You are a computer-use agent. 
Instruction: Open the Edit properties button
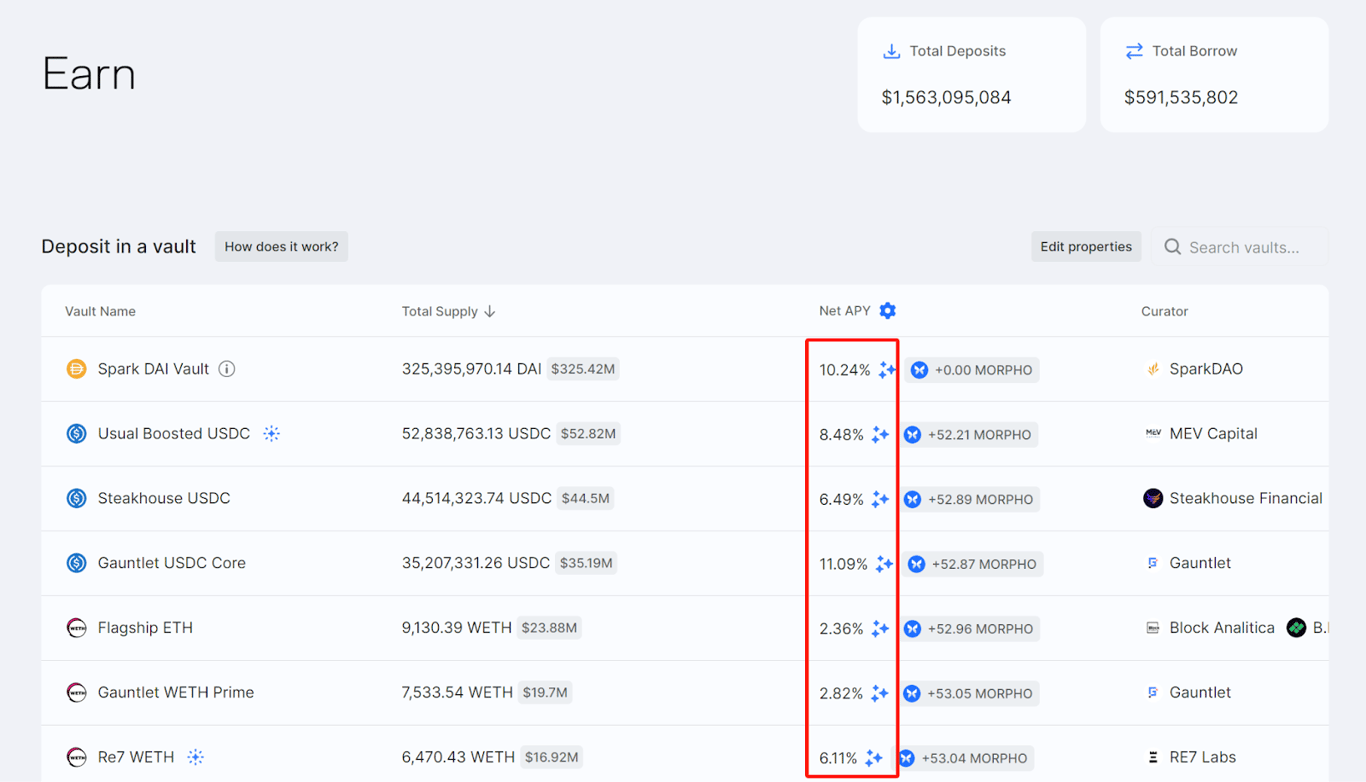[x=1085, y=247]
